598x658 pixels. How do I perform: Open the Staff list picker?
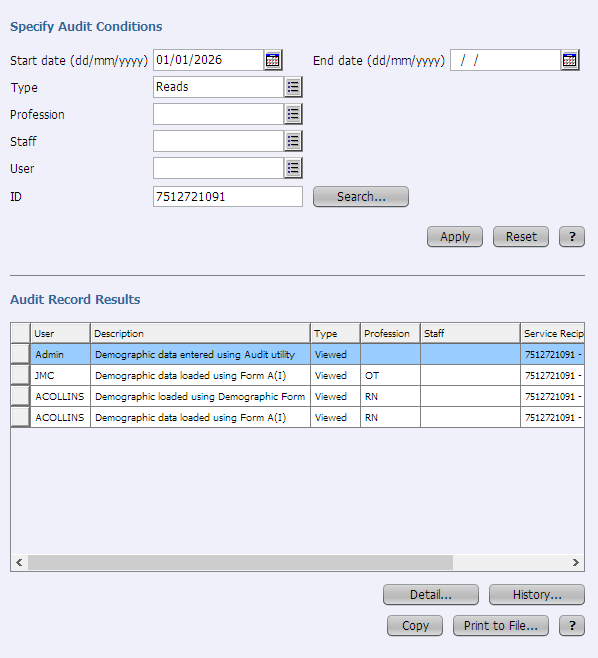[293, 141]
